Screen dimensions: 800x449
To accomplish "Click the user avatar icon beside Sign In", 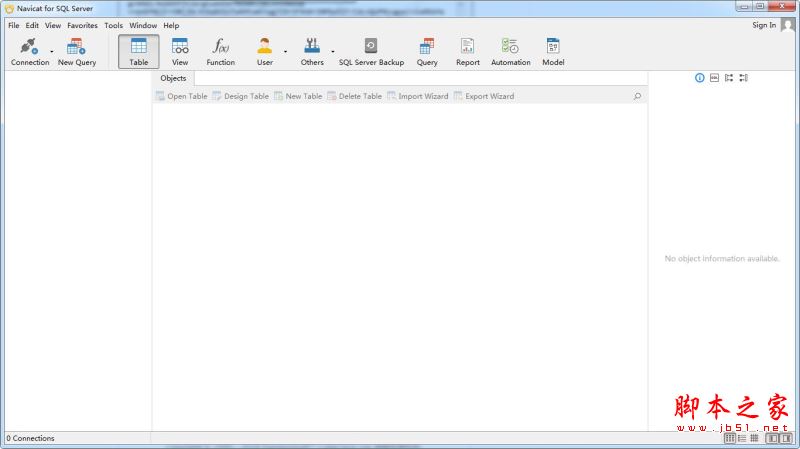I will 788,25.
